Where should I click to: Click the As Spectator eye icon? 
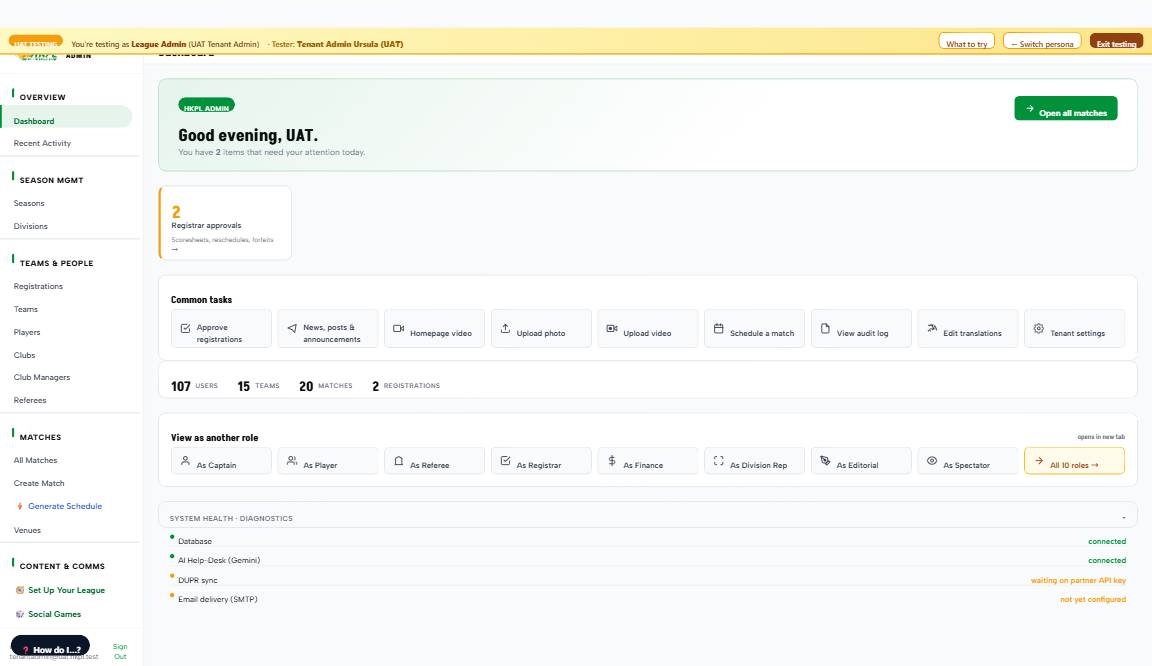point(932,460)
